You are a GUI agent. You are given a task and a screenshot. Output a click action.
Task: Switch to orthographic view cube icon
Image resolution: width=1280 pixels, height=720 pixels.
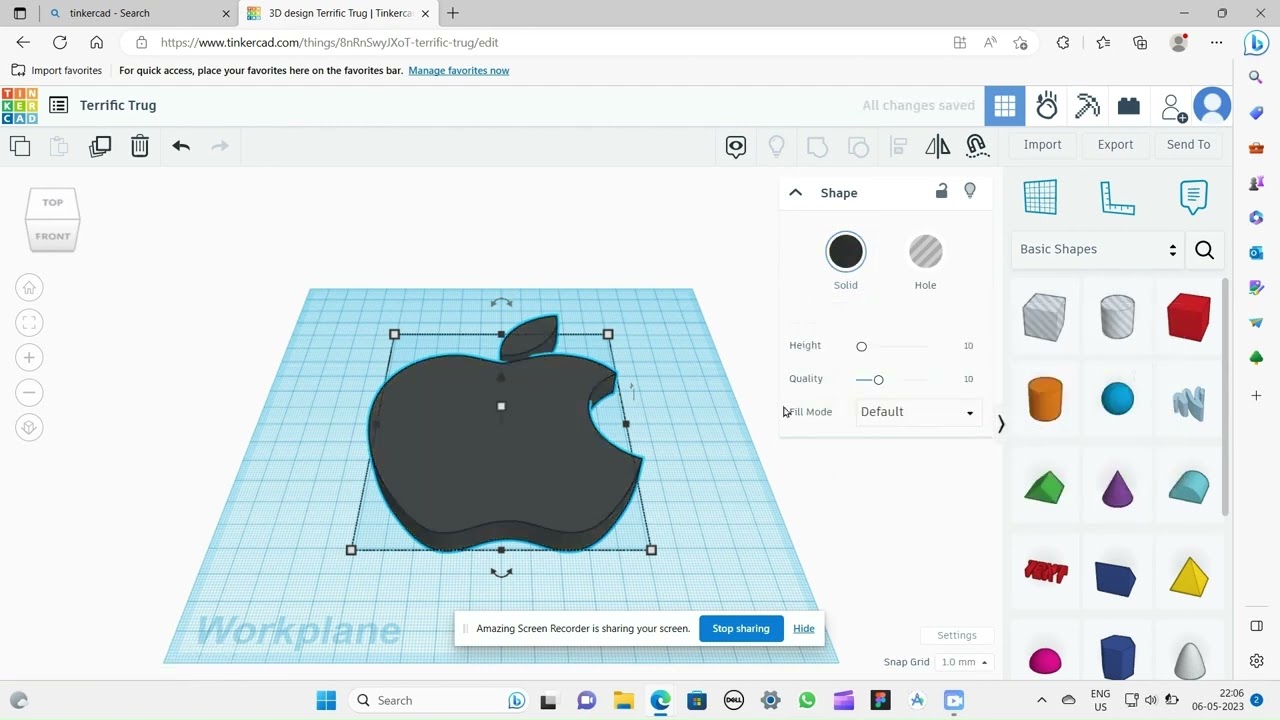pos(29,428)
